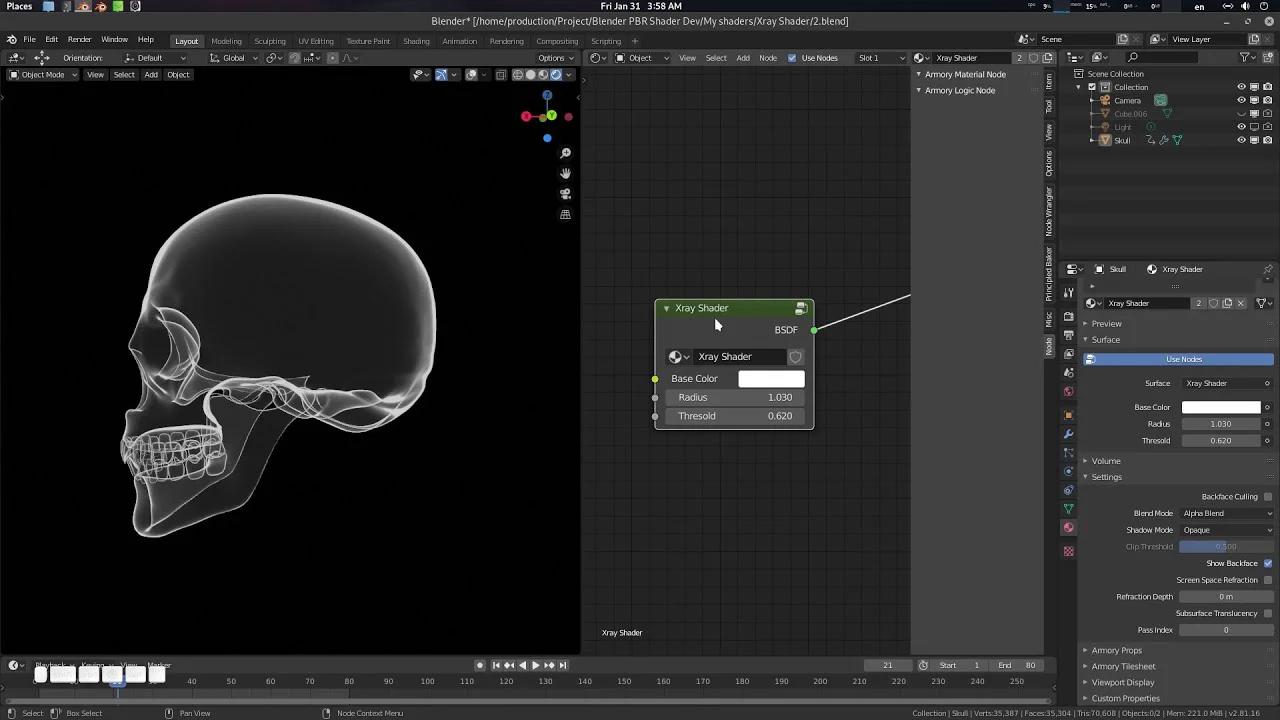Image resolution: width=1280 pixels, height=720 pixels.
Task: Enable the Screen Space Refraction checkbox
Action: click(1268, 580)
